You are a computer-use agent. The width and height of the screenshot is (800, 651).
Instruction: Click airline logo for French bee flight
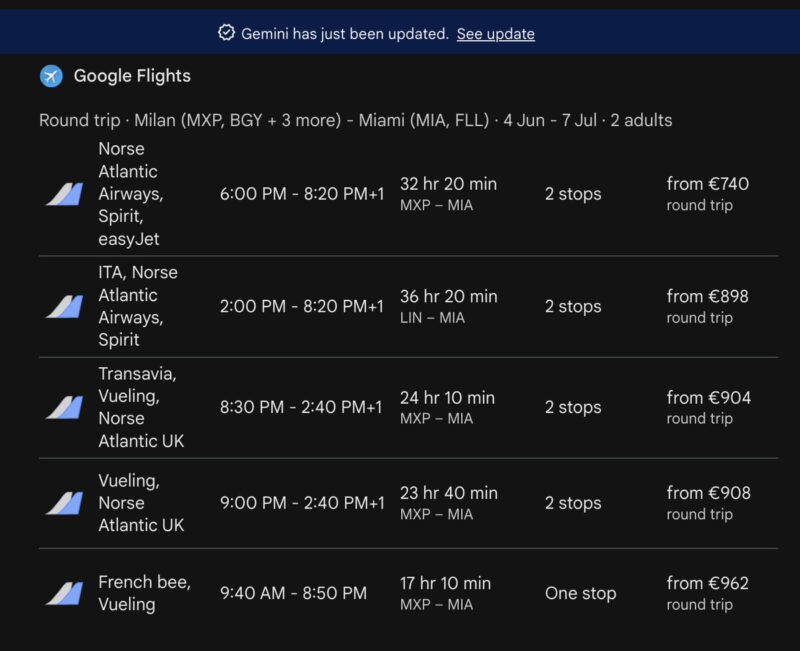[x=64, y=593]
